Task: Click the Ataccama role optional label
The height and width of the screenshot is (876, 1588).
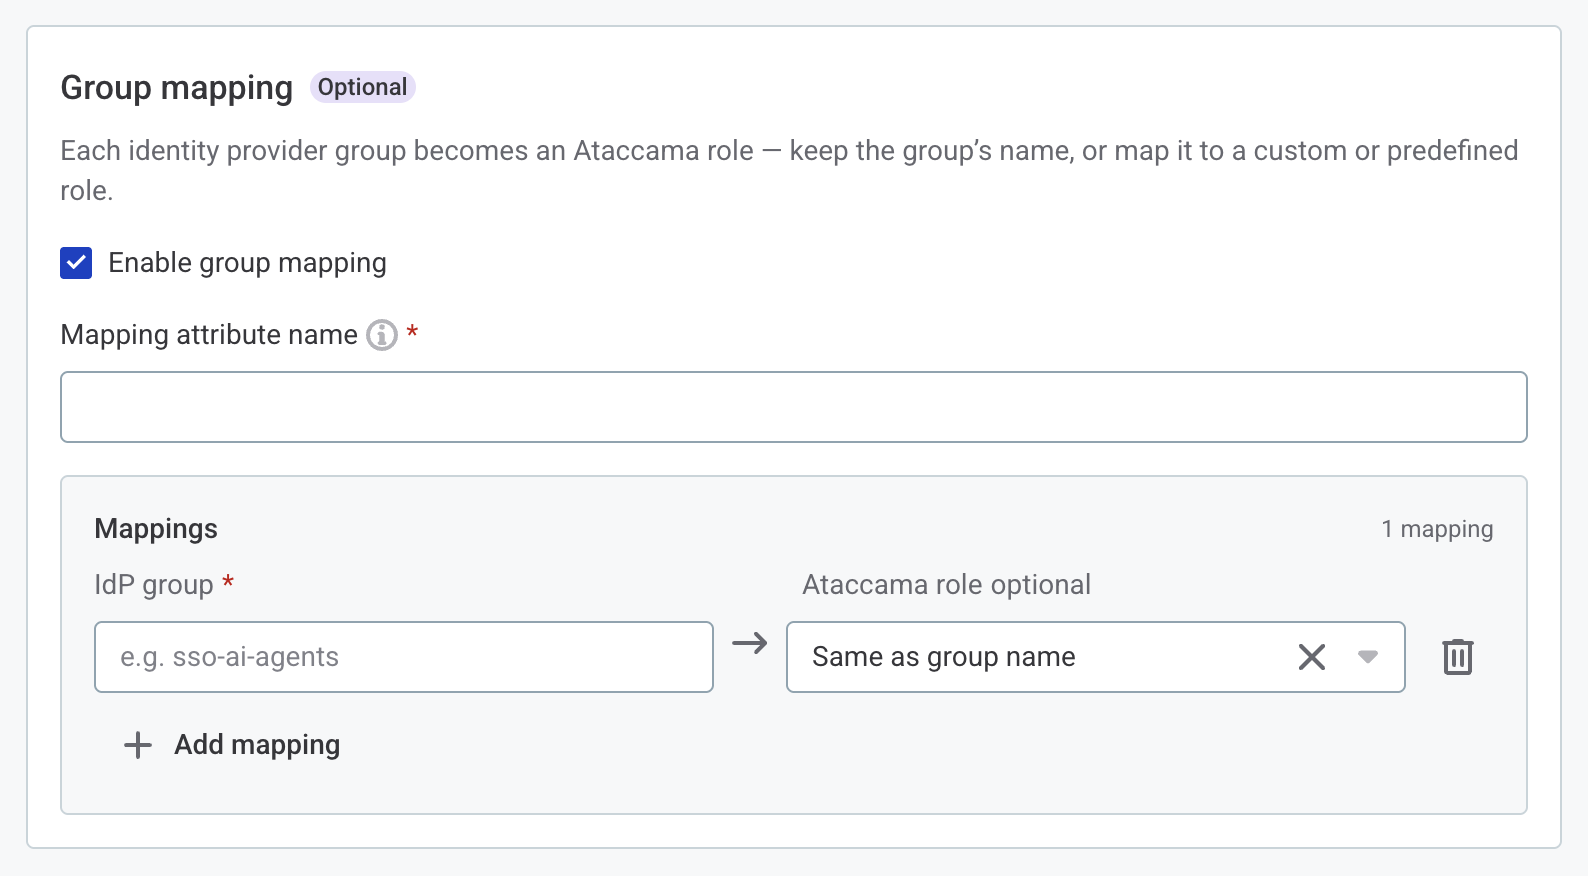Action: [946, 585]
